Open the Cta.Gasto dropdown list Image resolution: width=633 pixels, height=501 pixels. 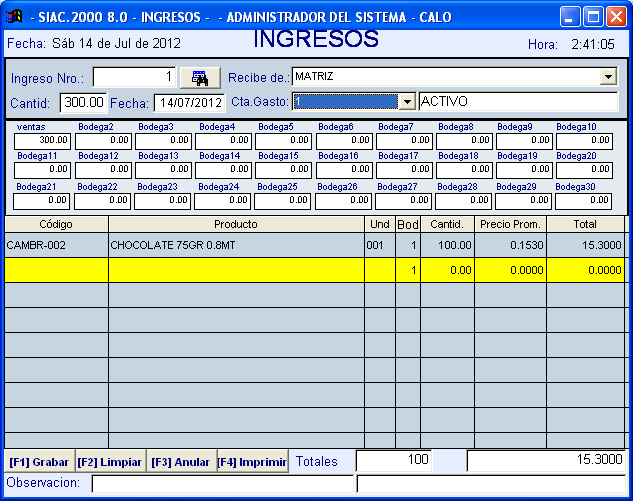(406, 102)
